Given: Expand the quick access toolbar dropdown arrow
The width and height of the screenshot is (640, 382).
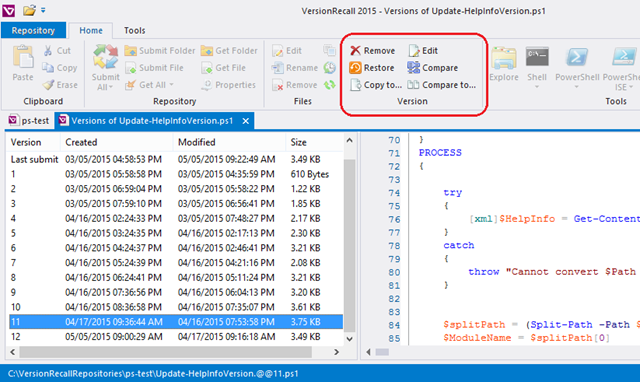Looking at the screenshot, I should (x=43, y=10).
